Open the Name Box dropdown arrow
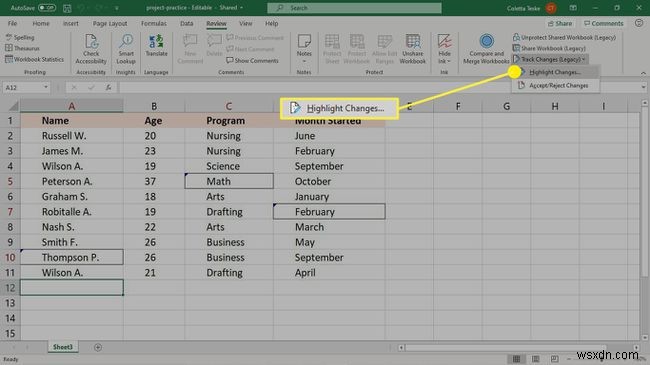This screenshot has height=365, width=650. point(46,88)
